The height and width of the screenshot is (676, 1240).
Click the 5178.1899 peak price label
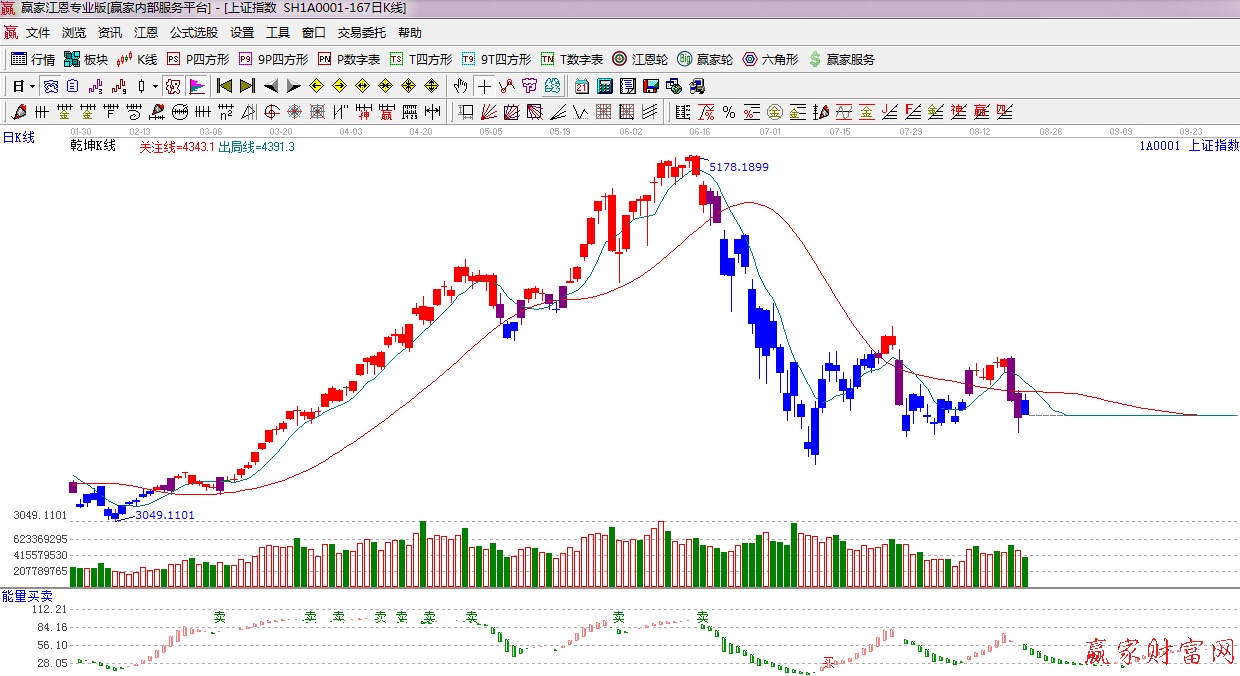pos(739,167)
